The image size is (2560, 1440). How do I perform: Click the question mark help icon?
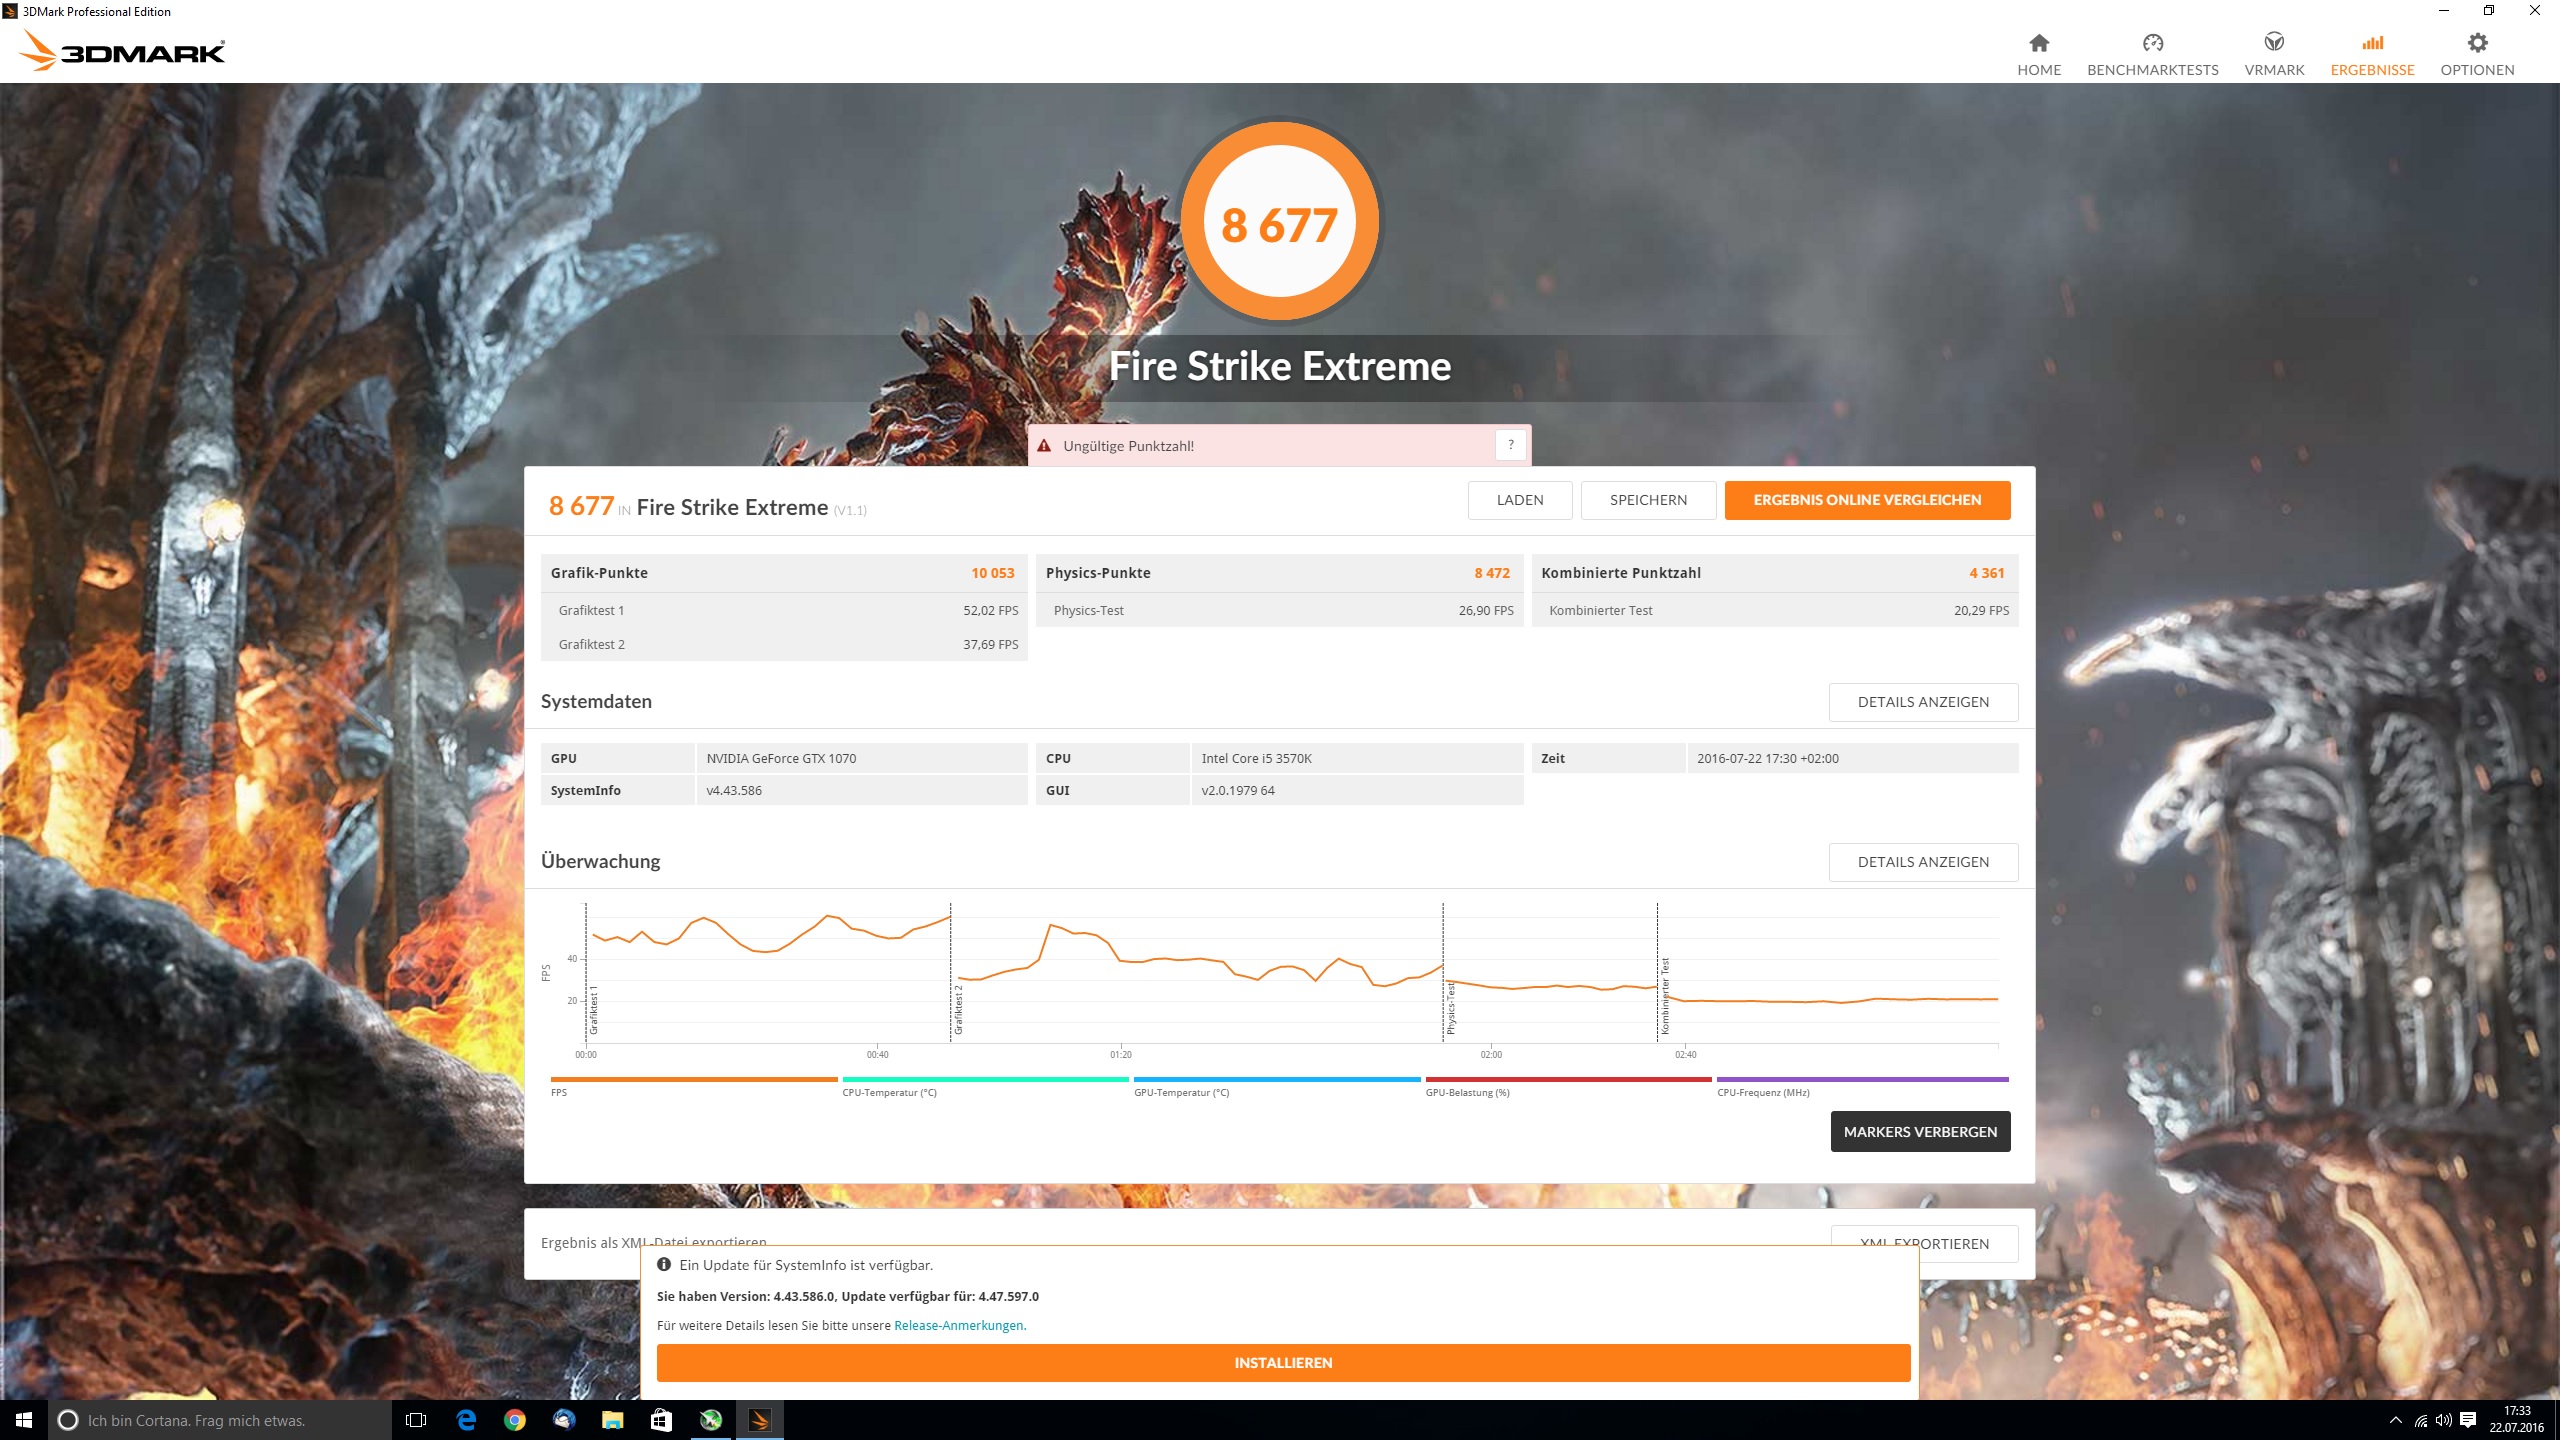(1510, 445)
